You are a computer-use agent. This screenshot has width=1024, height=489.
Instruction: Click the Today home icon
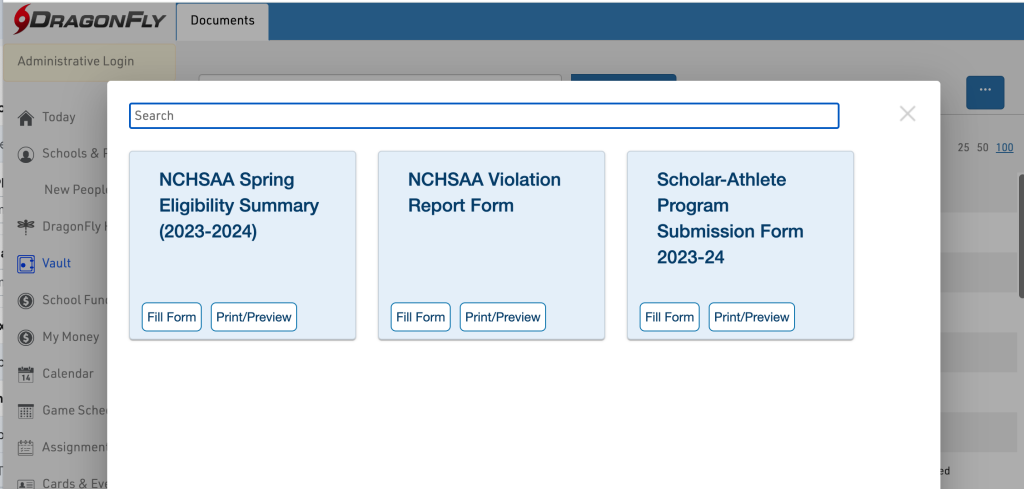pyautogui.click(x=26, y=118)
